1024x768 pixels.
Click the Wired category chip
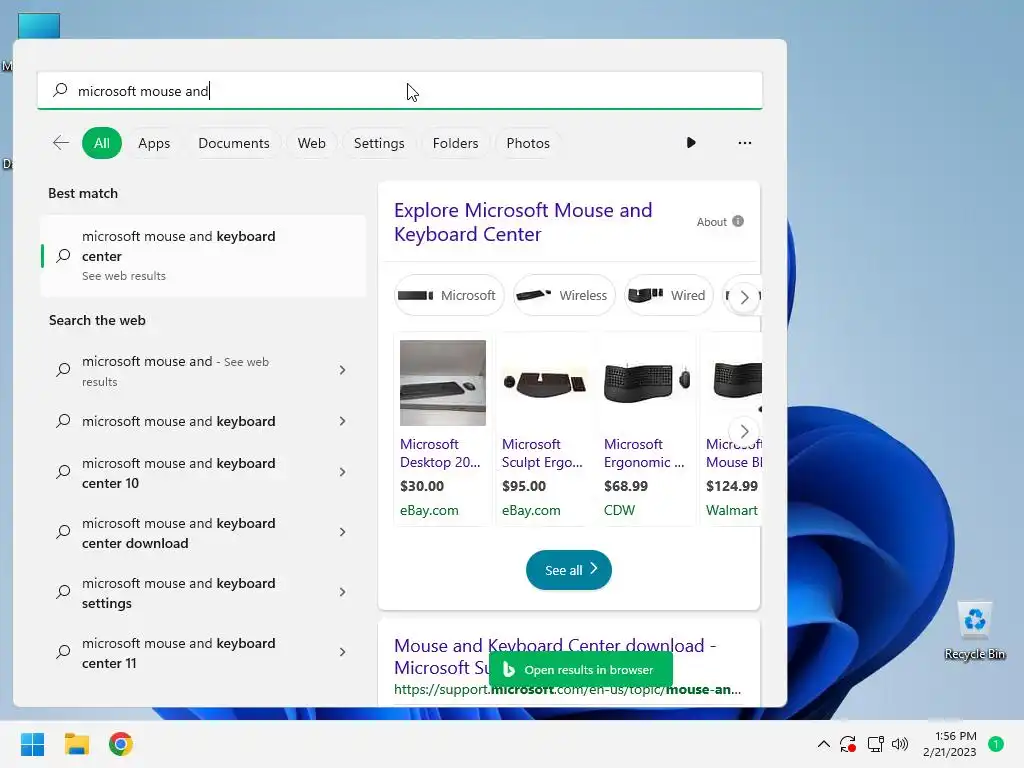(x=668, y=295)
